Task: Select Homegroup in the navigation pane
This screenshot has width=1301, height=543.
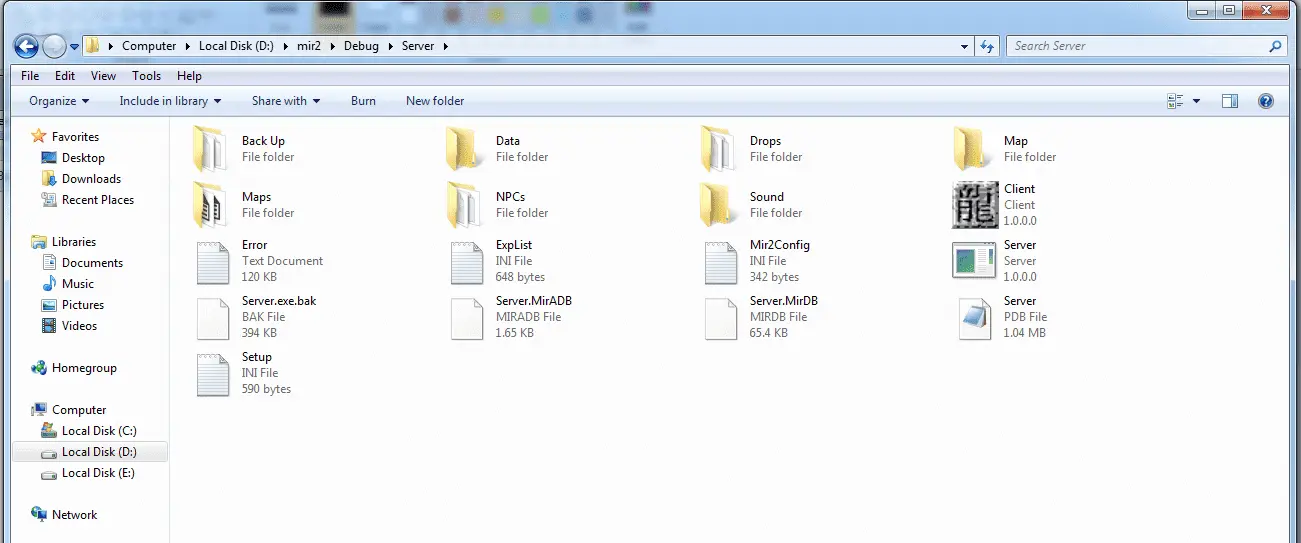Action: [x=84, y=368]
